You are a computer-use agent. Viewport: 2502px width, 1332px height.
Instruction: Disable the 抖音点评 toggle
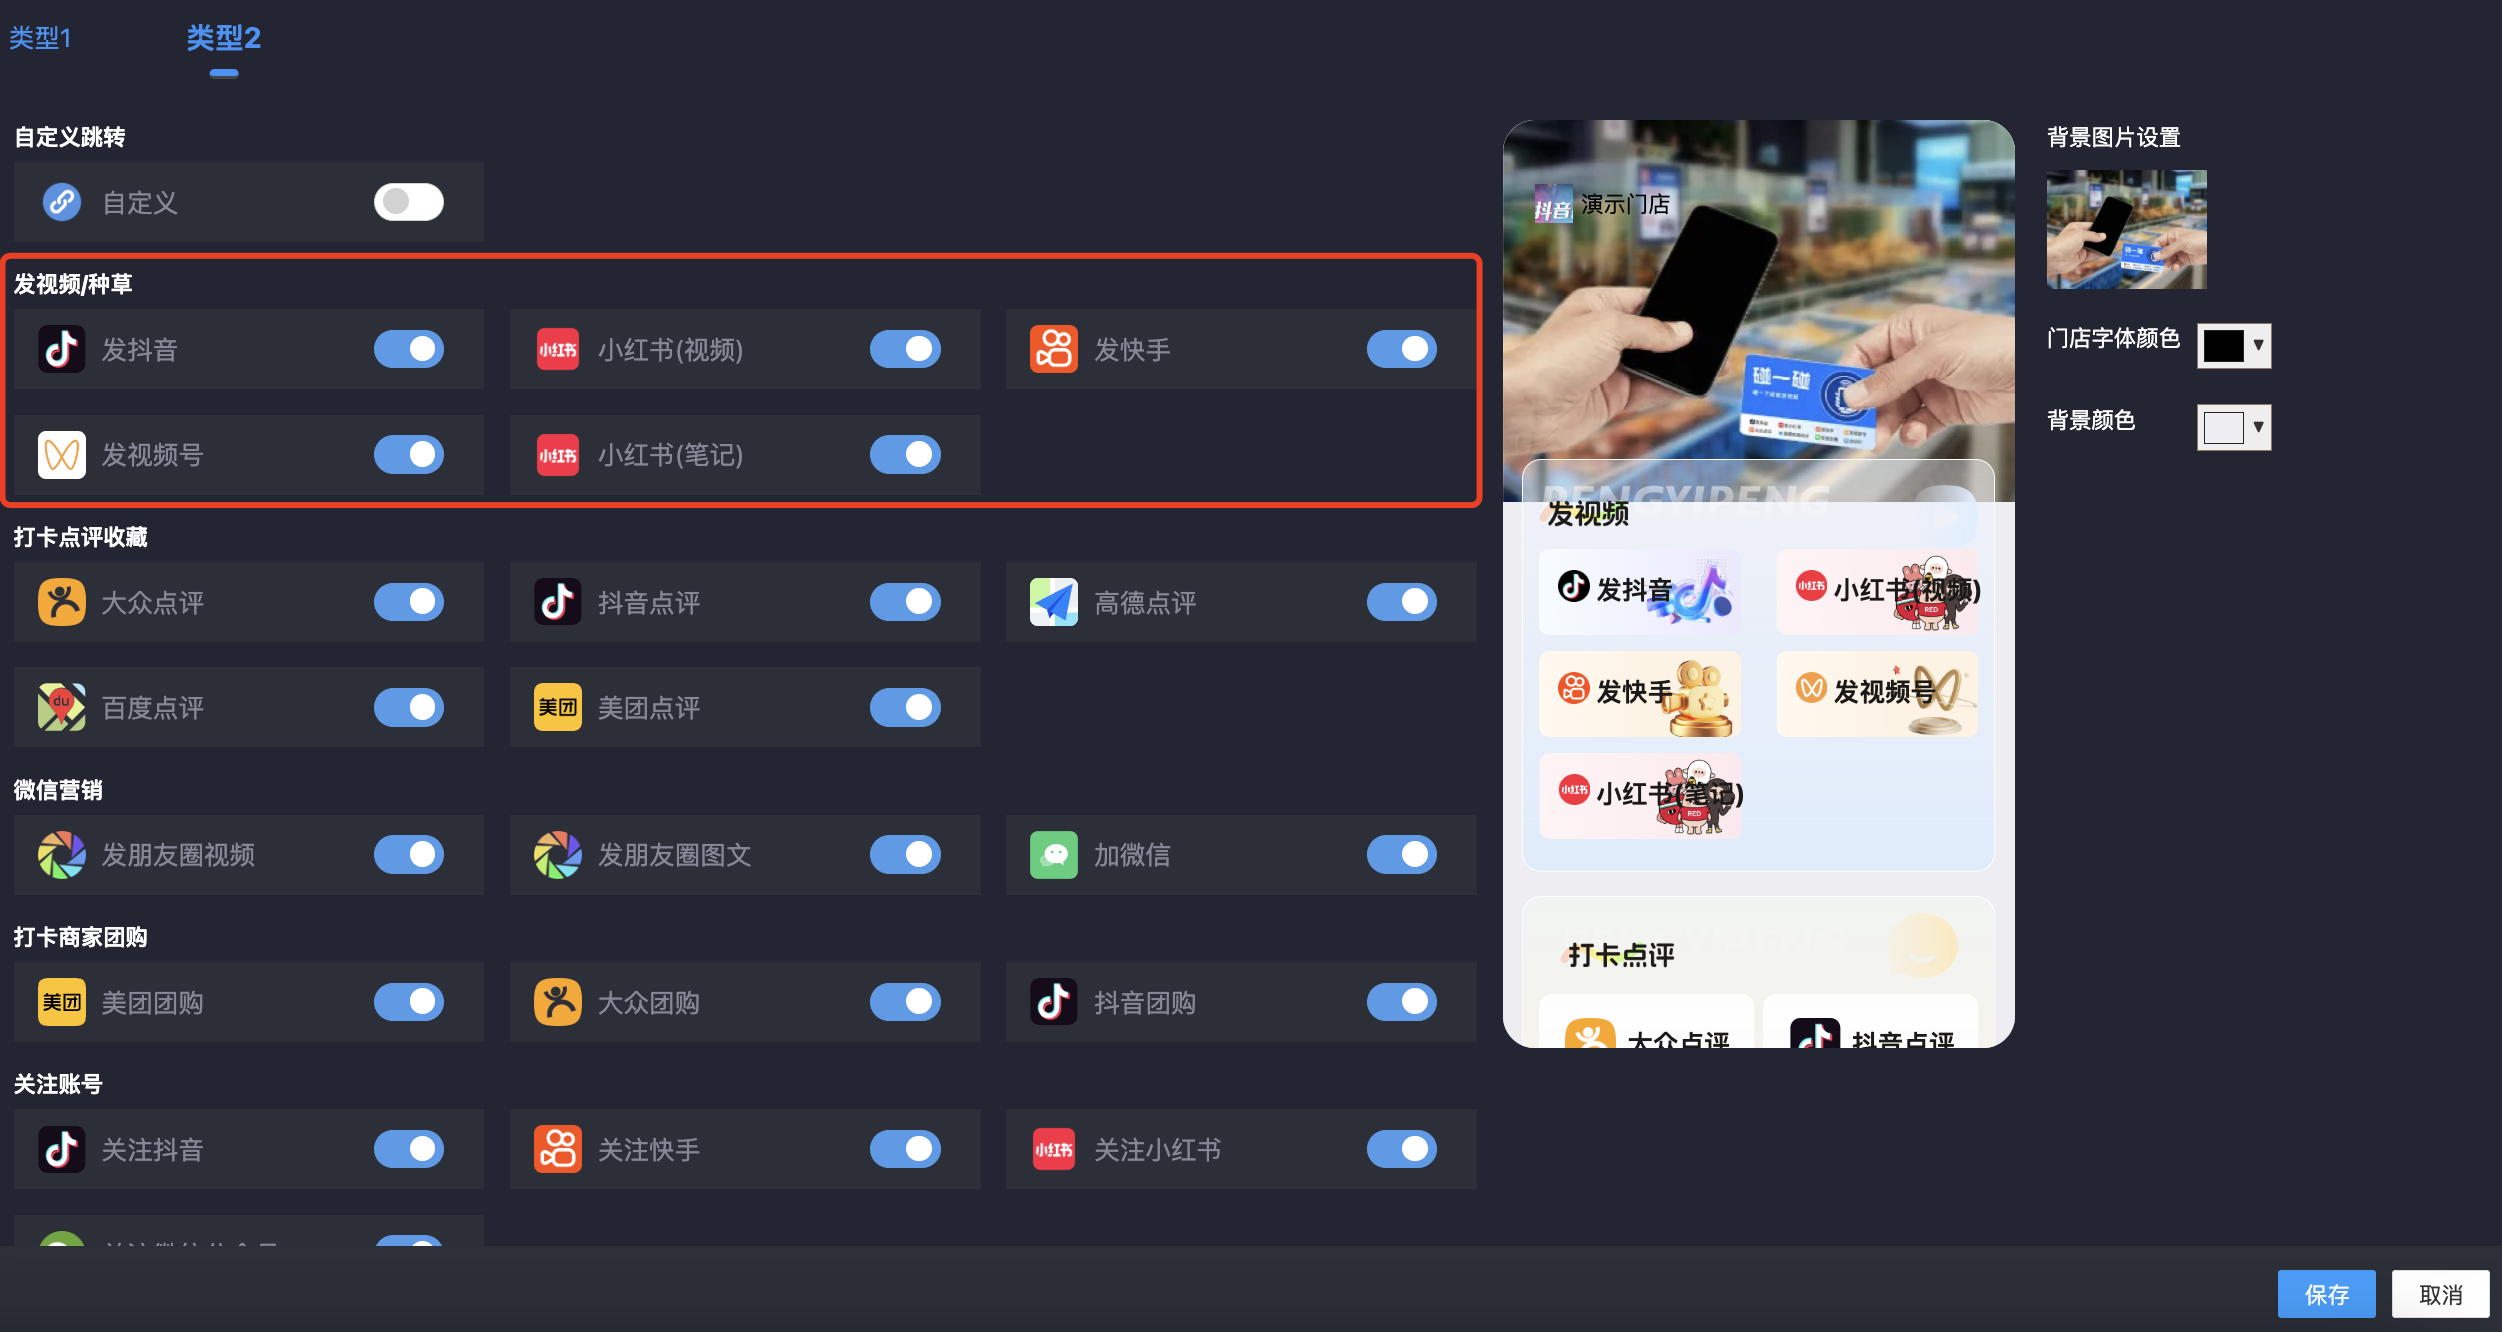click(x=905, y=602)
